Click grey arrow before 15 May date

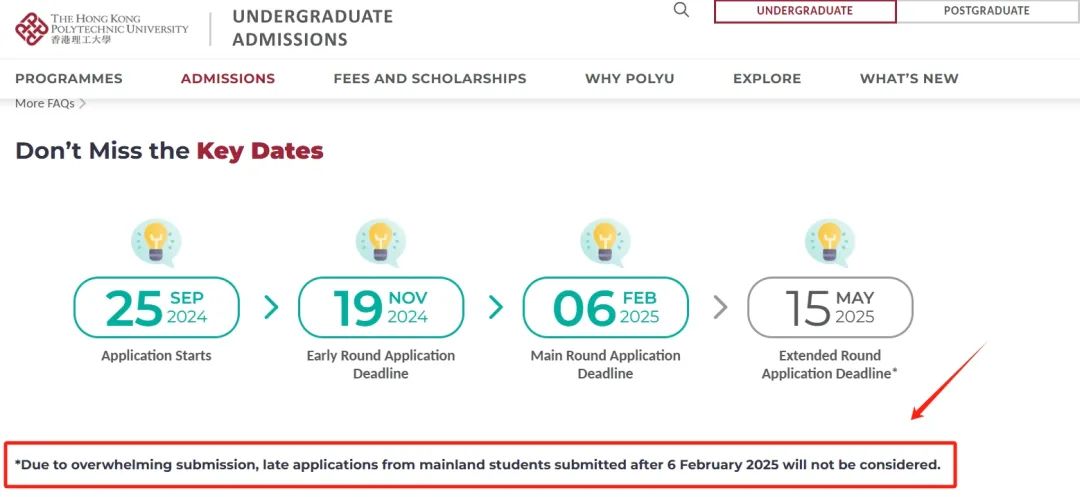(x=720, y=307)
